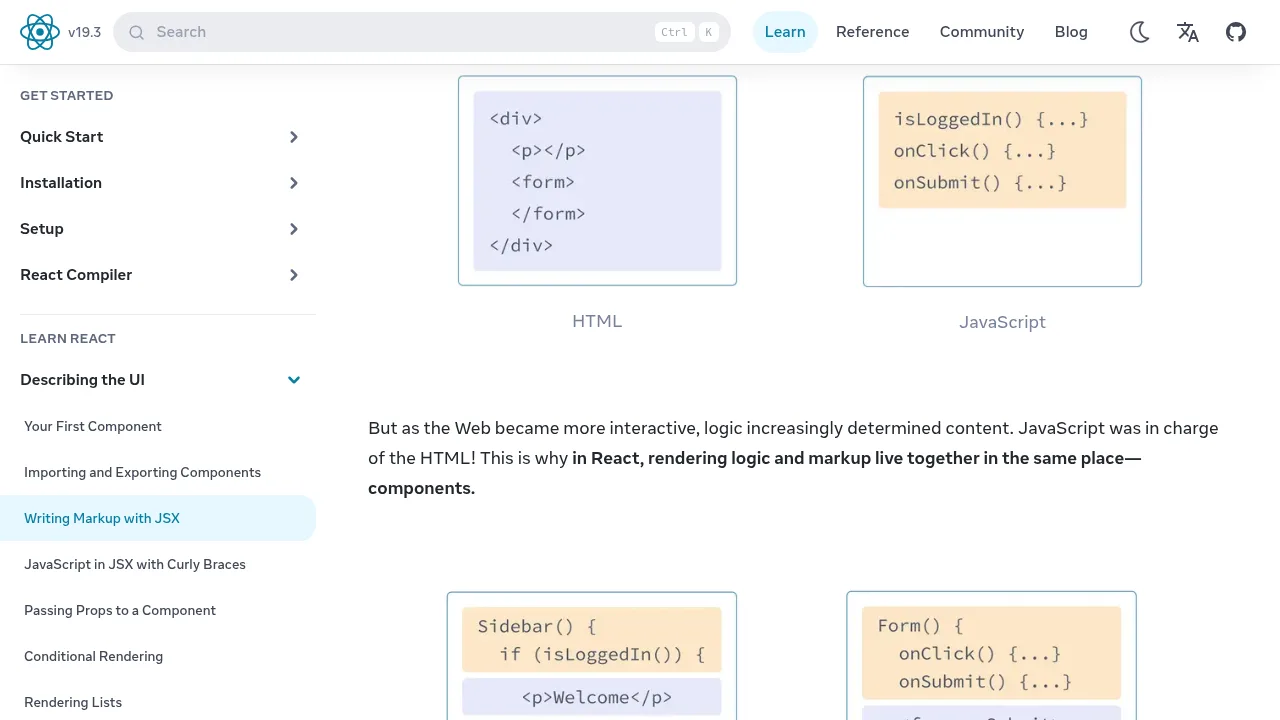Toggle dark mode with moon icon

(1139, 32)
